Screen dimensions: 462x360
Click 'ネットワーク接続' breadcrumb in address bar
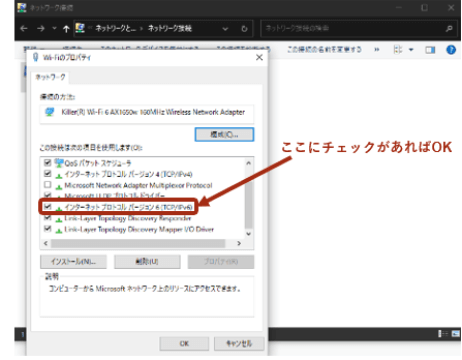pyautogui.click(x=170, y=29)
